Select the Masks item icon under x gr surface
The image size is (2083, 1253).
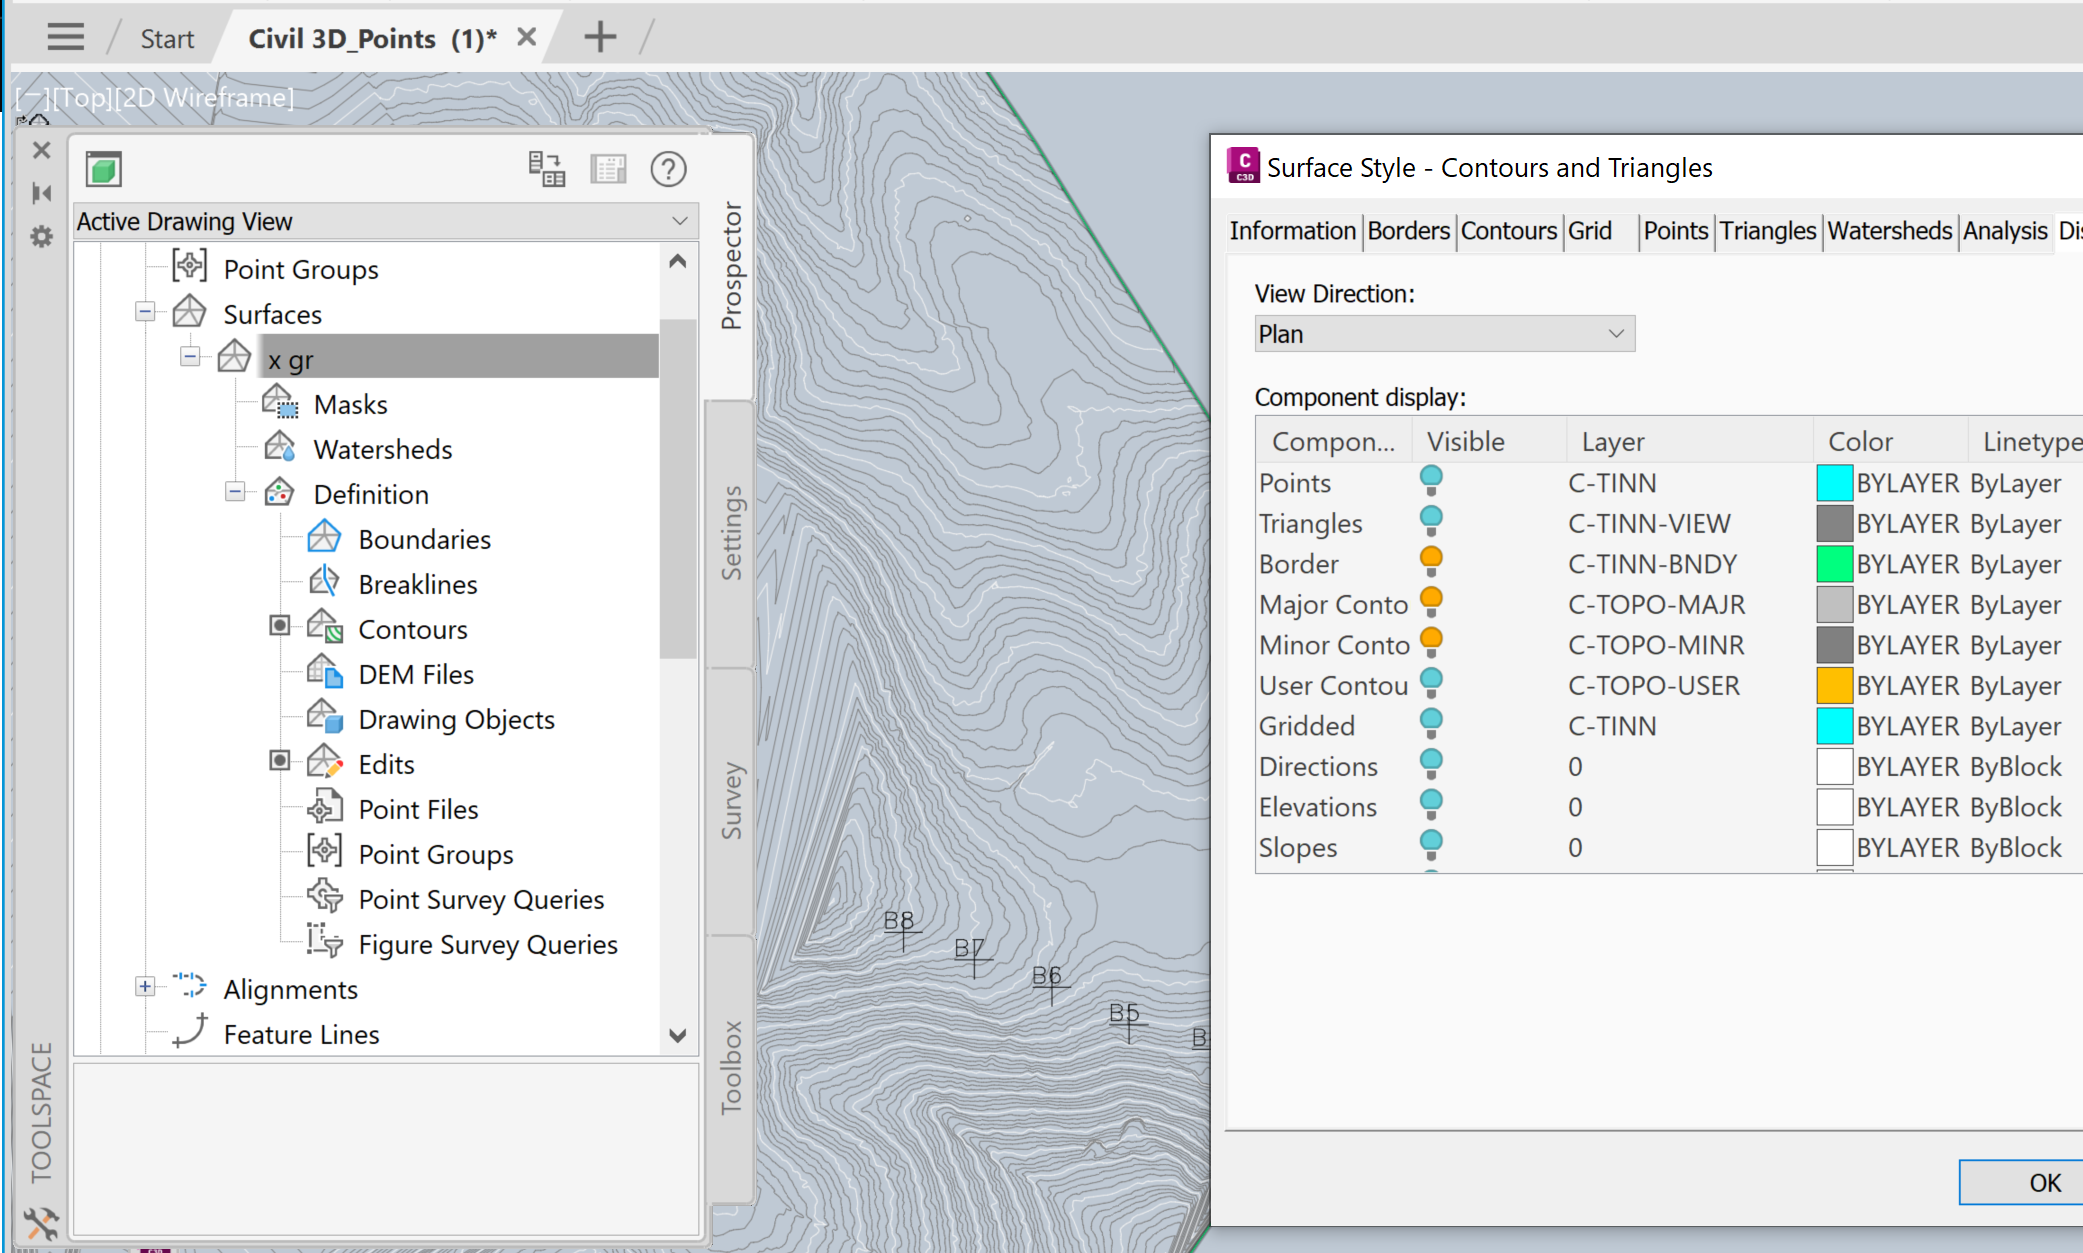tap(281, 401)
